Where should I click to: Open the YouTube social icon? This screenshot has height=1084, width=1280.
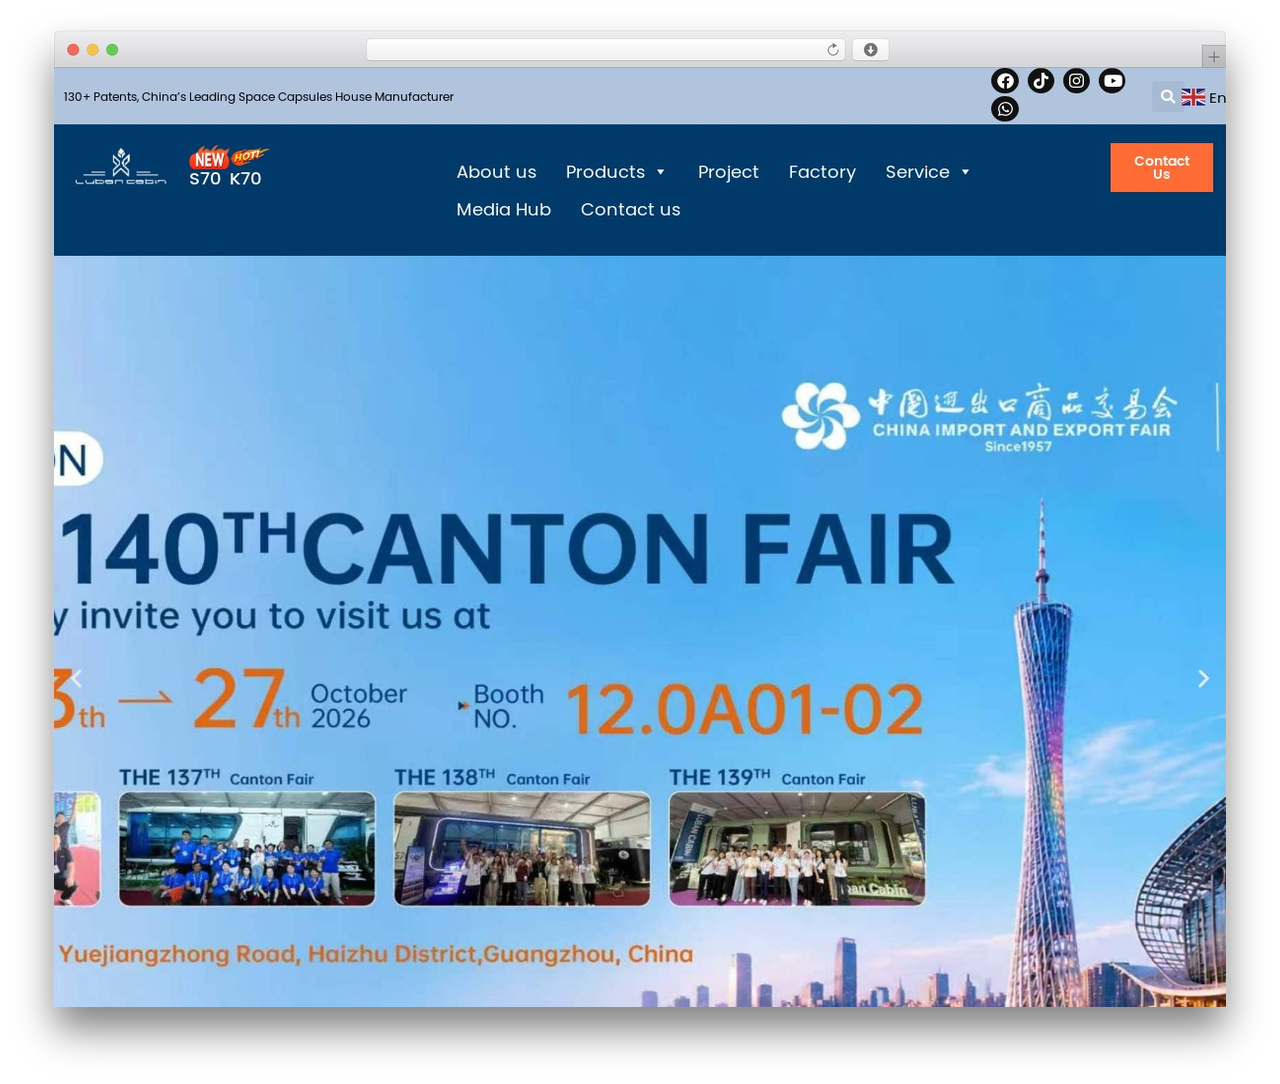click(x=1112, y=81)
